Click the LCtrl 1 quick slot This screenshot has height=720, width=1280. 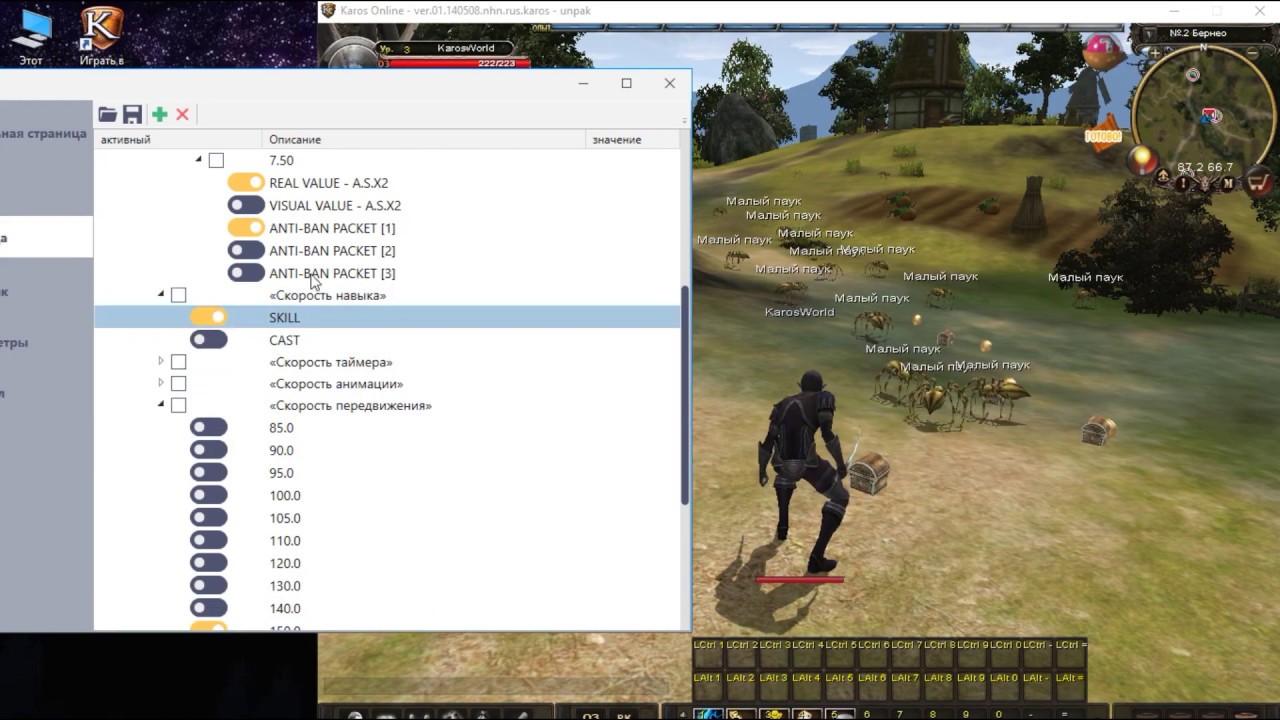[708, 652]
